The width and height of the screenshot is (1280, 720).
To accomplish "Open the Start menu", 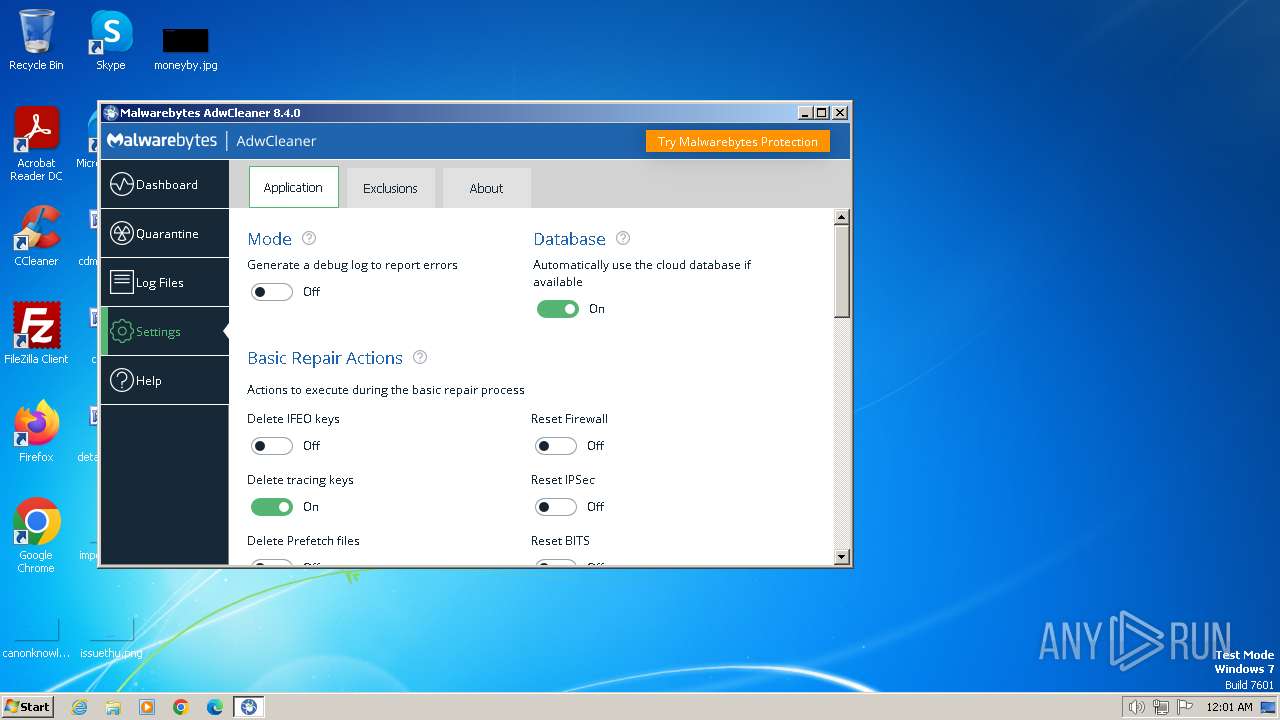I will (28, 707).
